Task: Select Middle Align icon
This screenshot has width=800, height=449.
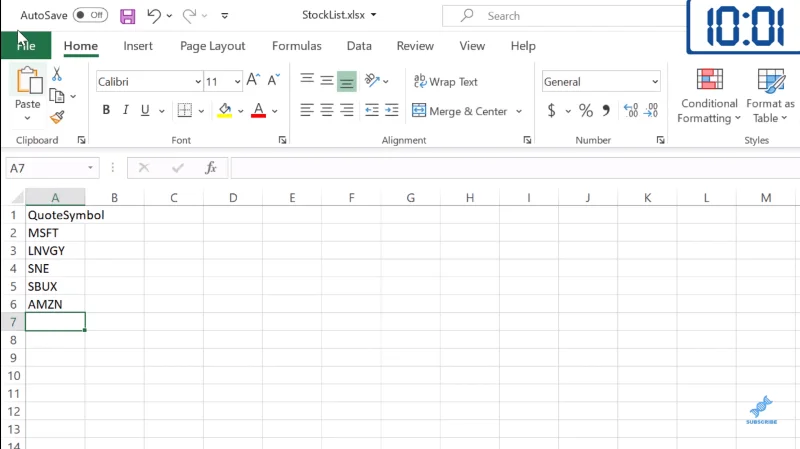Action: [327, 81]
